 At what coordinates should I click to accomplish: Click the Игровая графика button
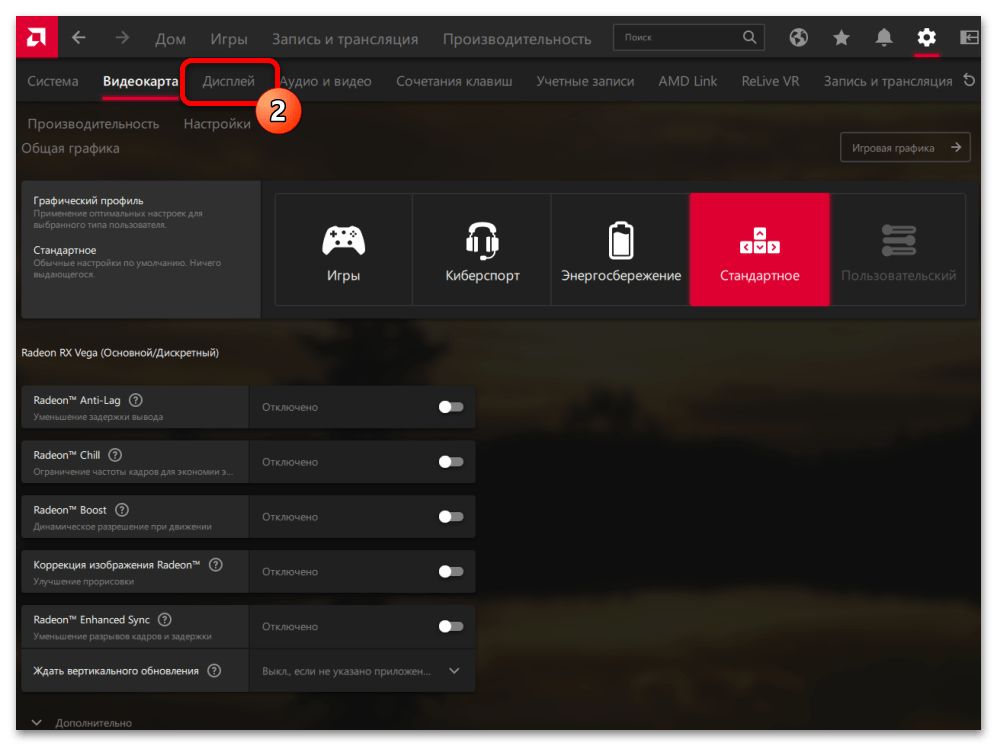(x=905, y=148)
